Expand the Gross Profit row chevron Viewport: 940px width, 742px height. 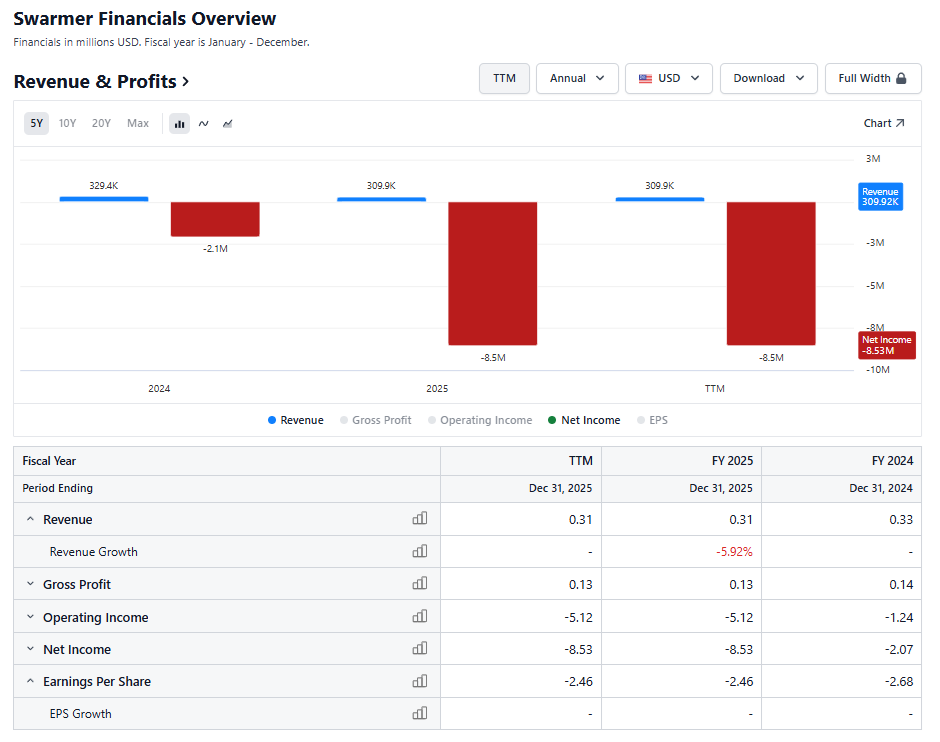31,584
